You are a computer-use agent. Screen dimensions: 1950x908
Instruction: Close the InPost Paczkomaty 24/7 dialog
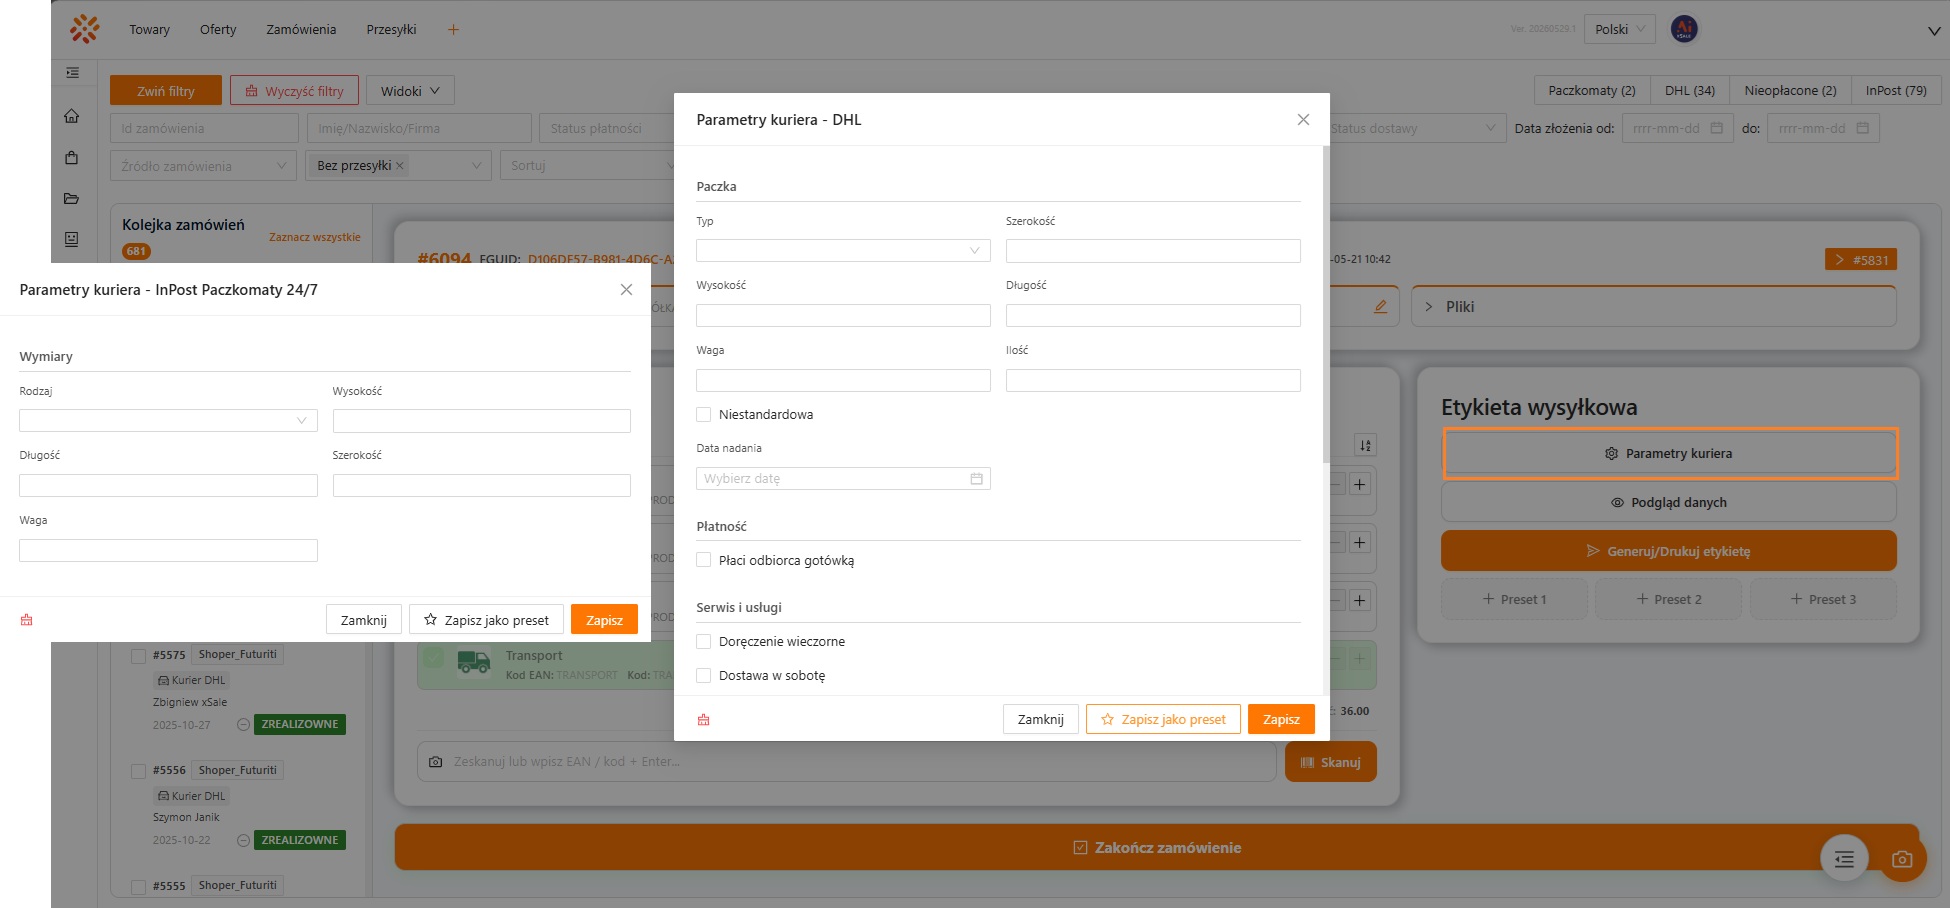pos(626,290)
